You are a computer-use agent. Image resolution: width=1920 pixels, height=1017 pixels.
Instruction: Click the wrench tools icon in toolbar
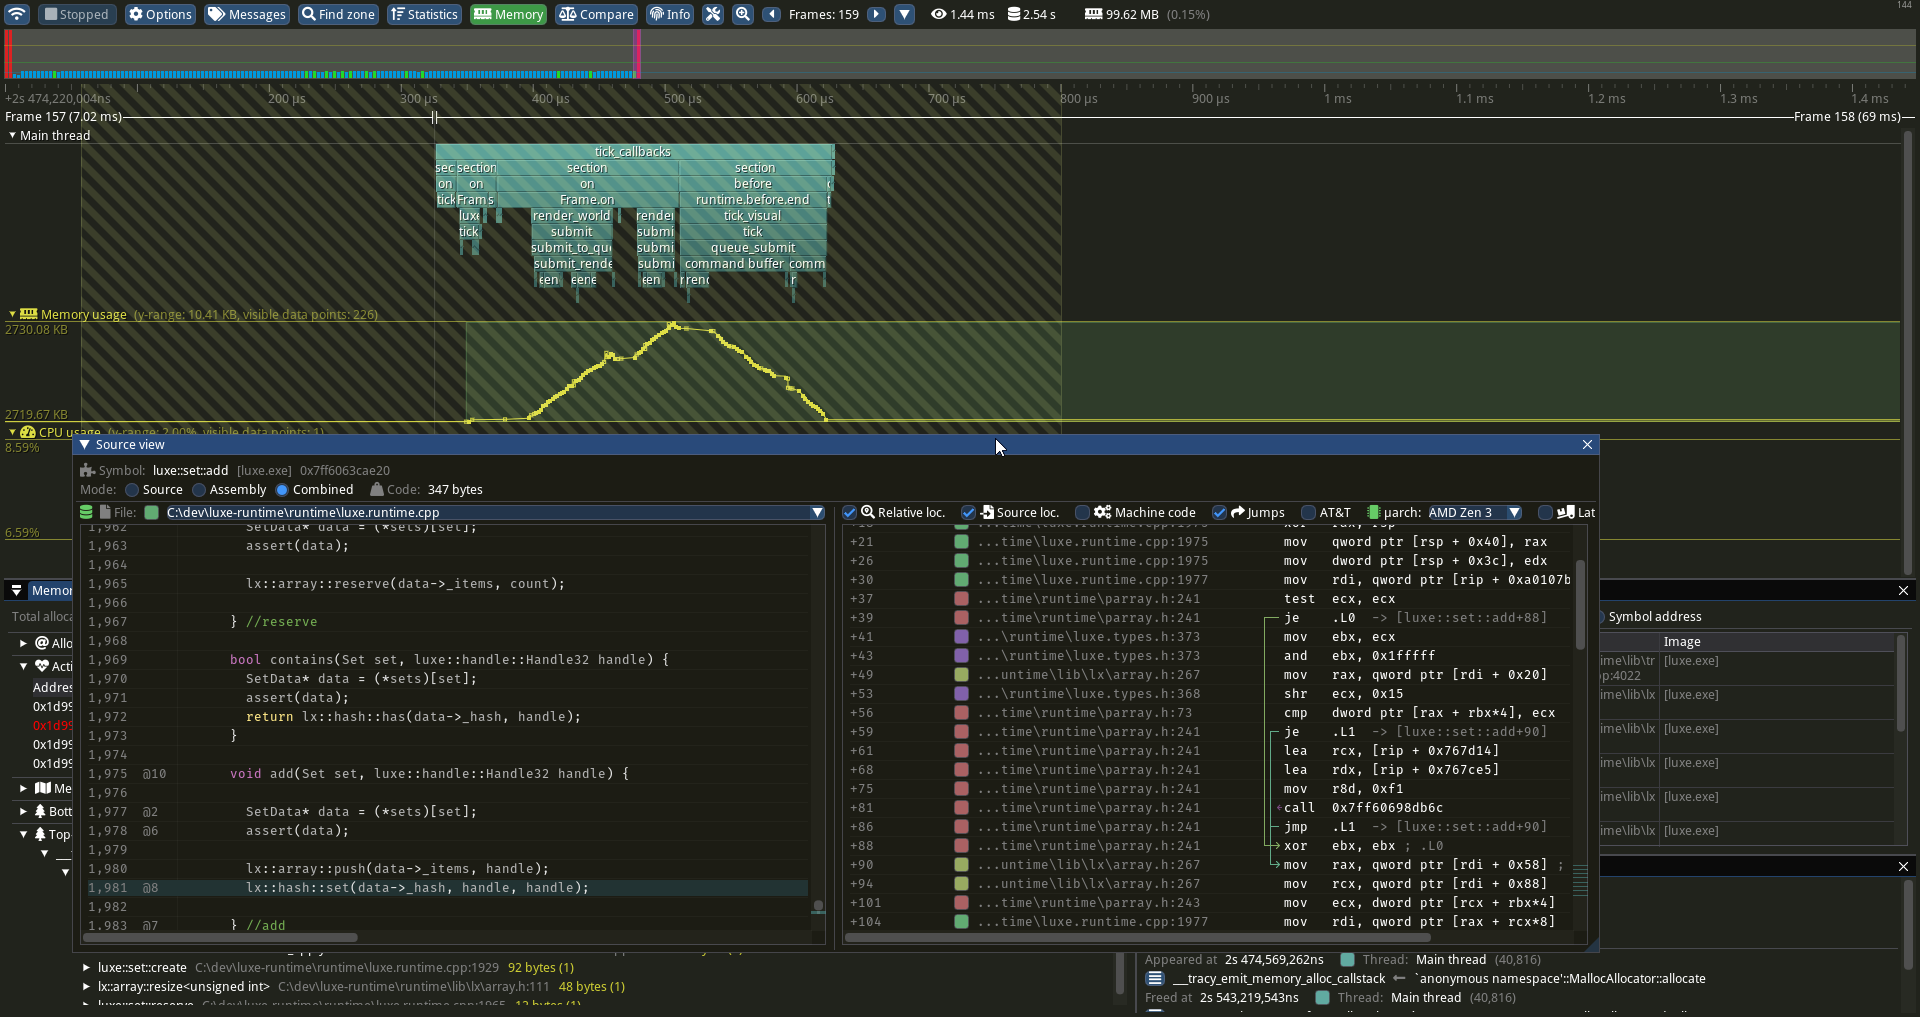click(x=713, y=14)
